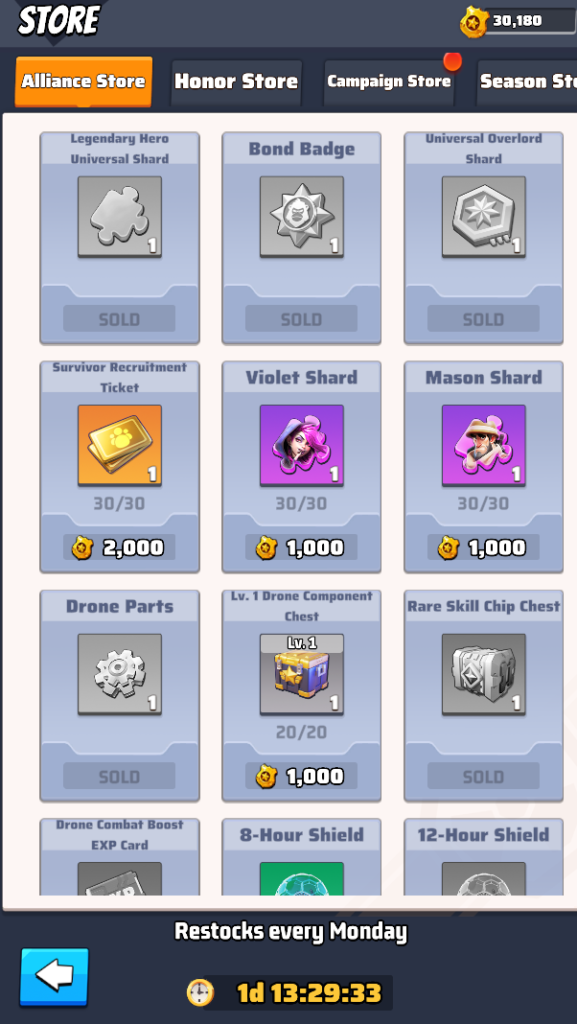Tap the Mason Shard hero icon

pyautogui.click(x=484, y=445)
